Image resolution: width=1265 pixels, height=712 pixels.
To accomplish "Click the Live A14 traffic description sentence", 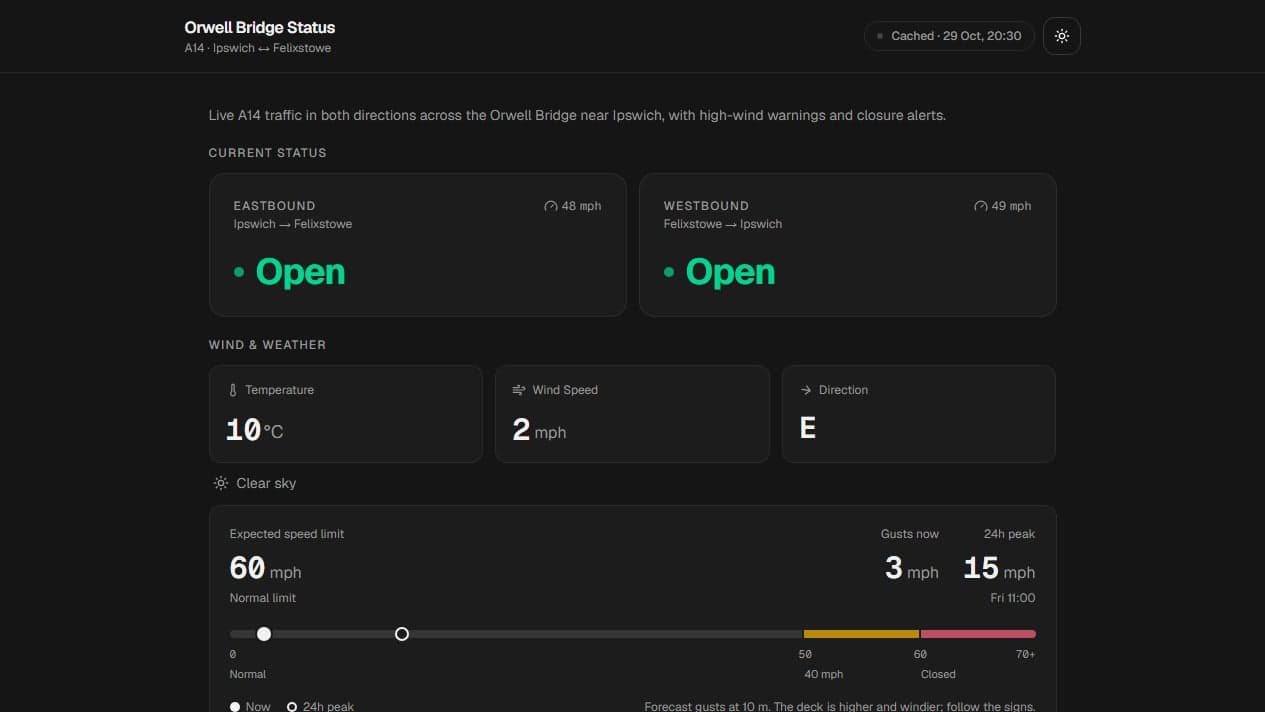I will coord(577,115).
